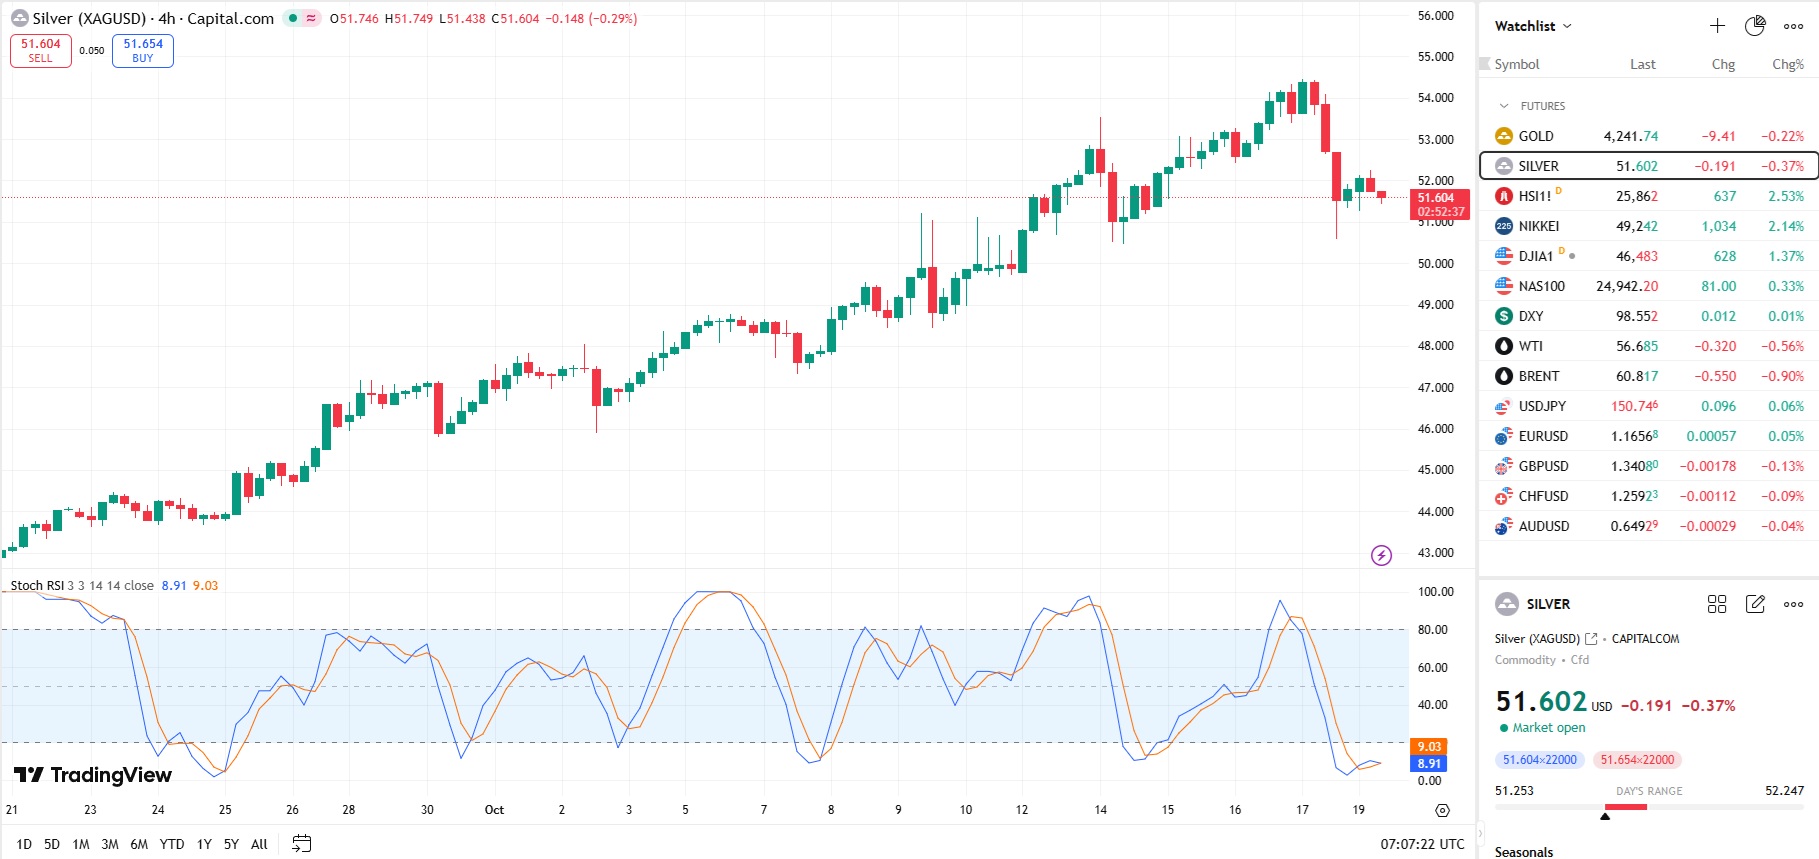Select the YTD time range tab
Viewport: 1819px width, 859px height.
172,844
